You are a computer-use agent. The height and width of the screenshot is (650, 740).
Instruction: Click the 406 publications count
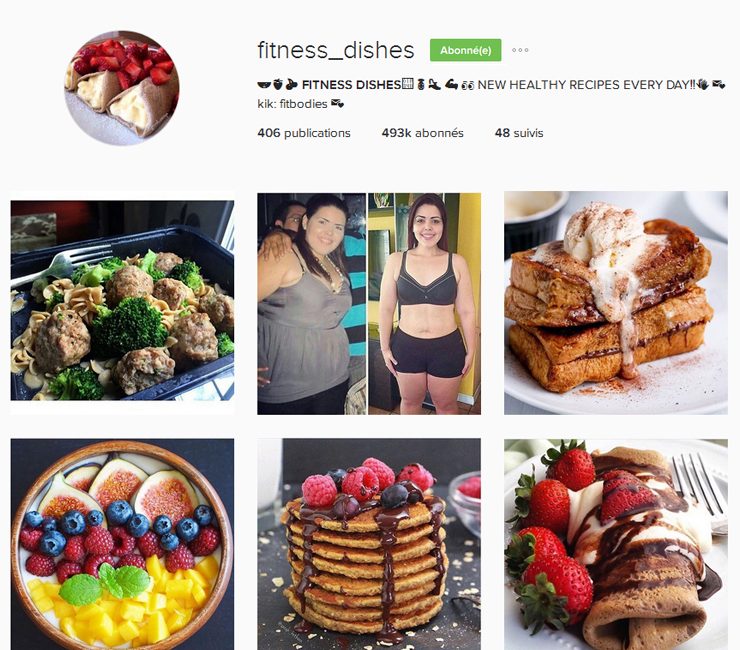pos(303,133)
